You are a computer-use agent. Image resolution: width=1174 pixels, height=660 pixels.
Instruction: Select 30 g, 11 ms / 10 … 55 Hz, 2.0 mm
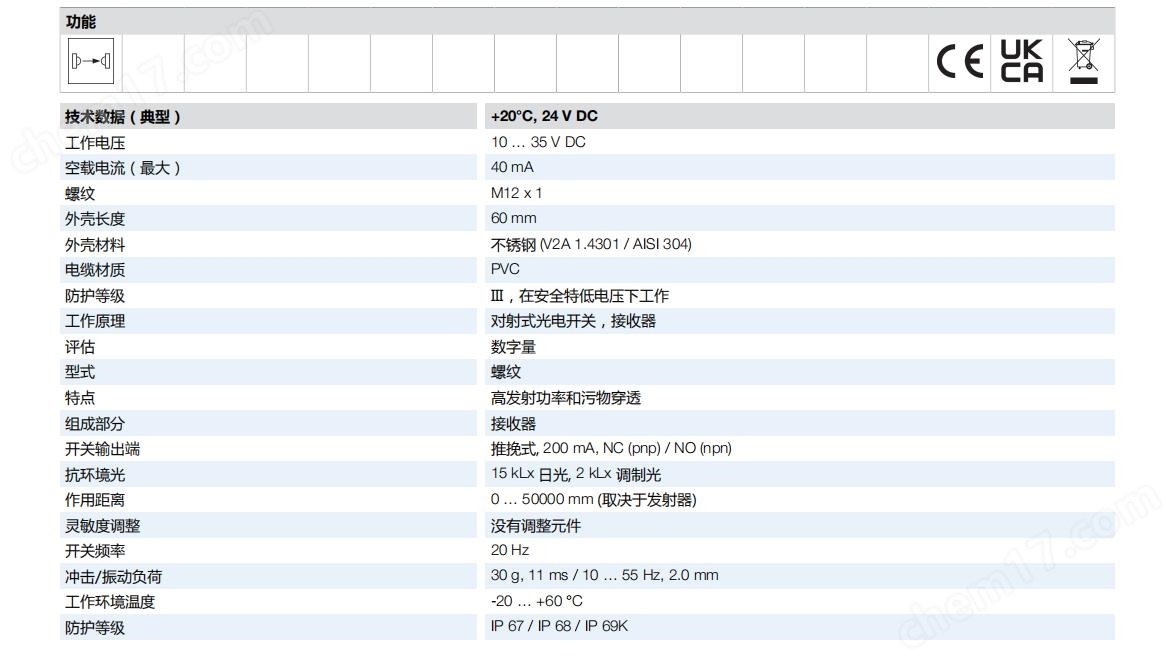pos(605,575)
